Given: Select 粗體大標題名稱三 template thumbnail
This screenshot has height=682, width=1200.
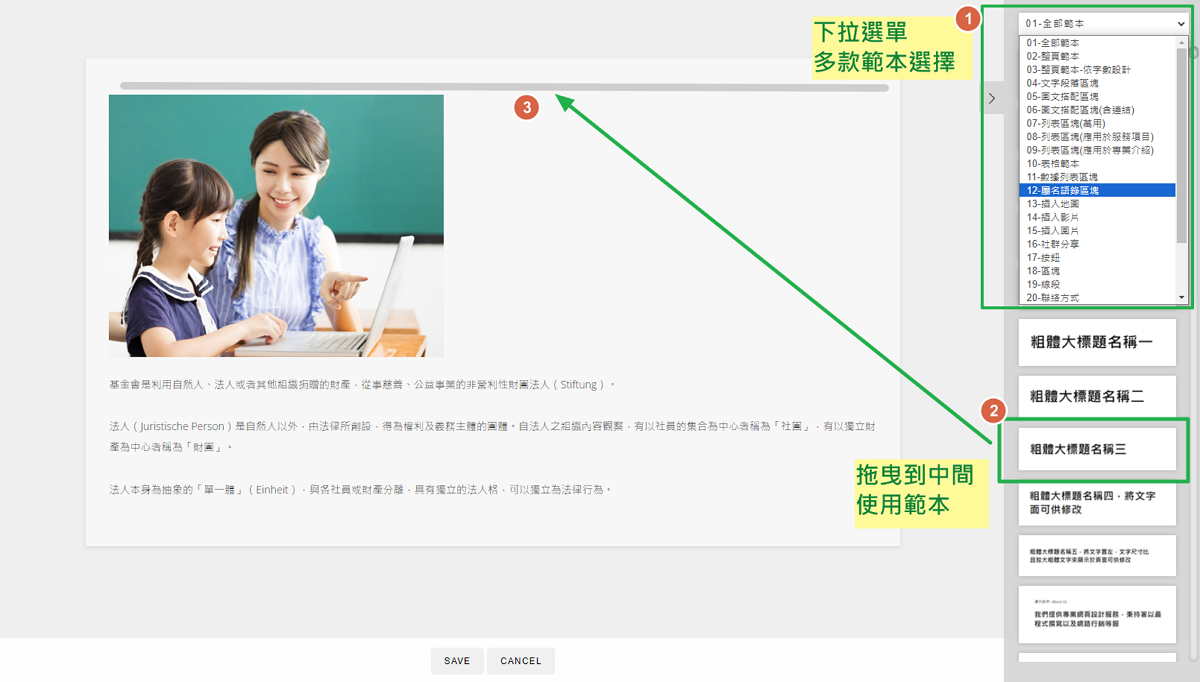Looking at the screenshot, I should pyautogui.click(x=1097, y=449).
